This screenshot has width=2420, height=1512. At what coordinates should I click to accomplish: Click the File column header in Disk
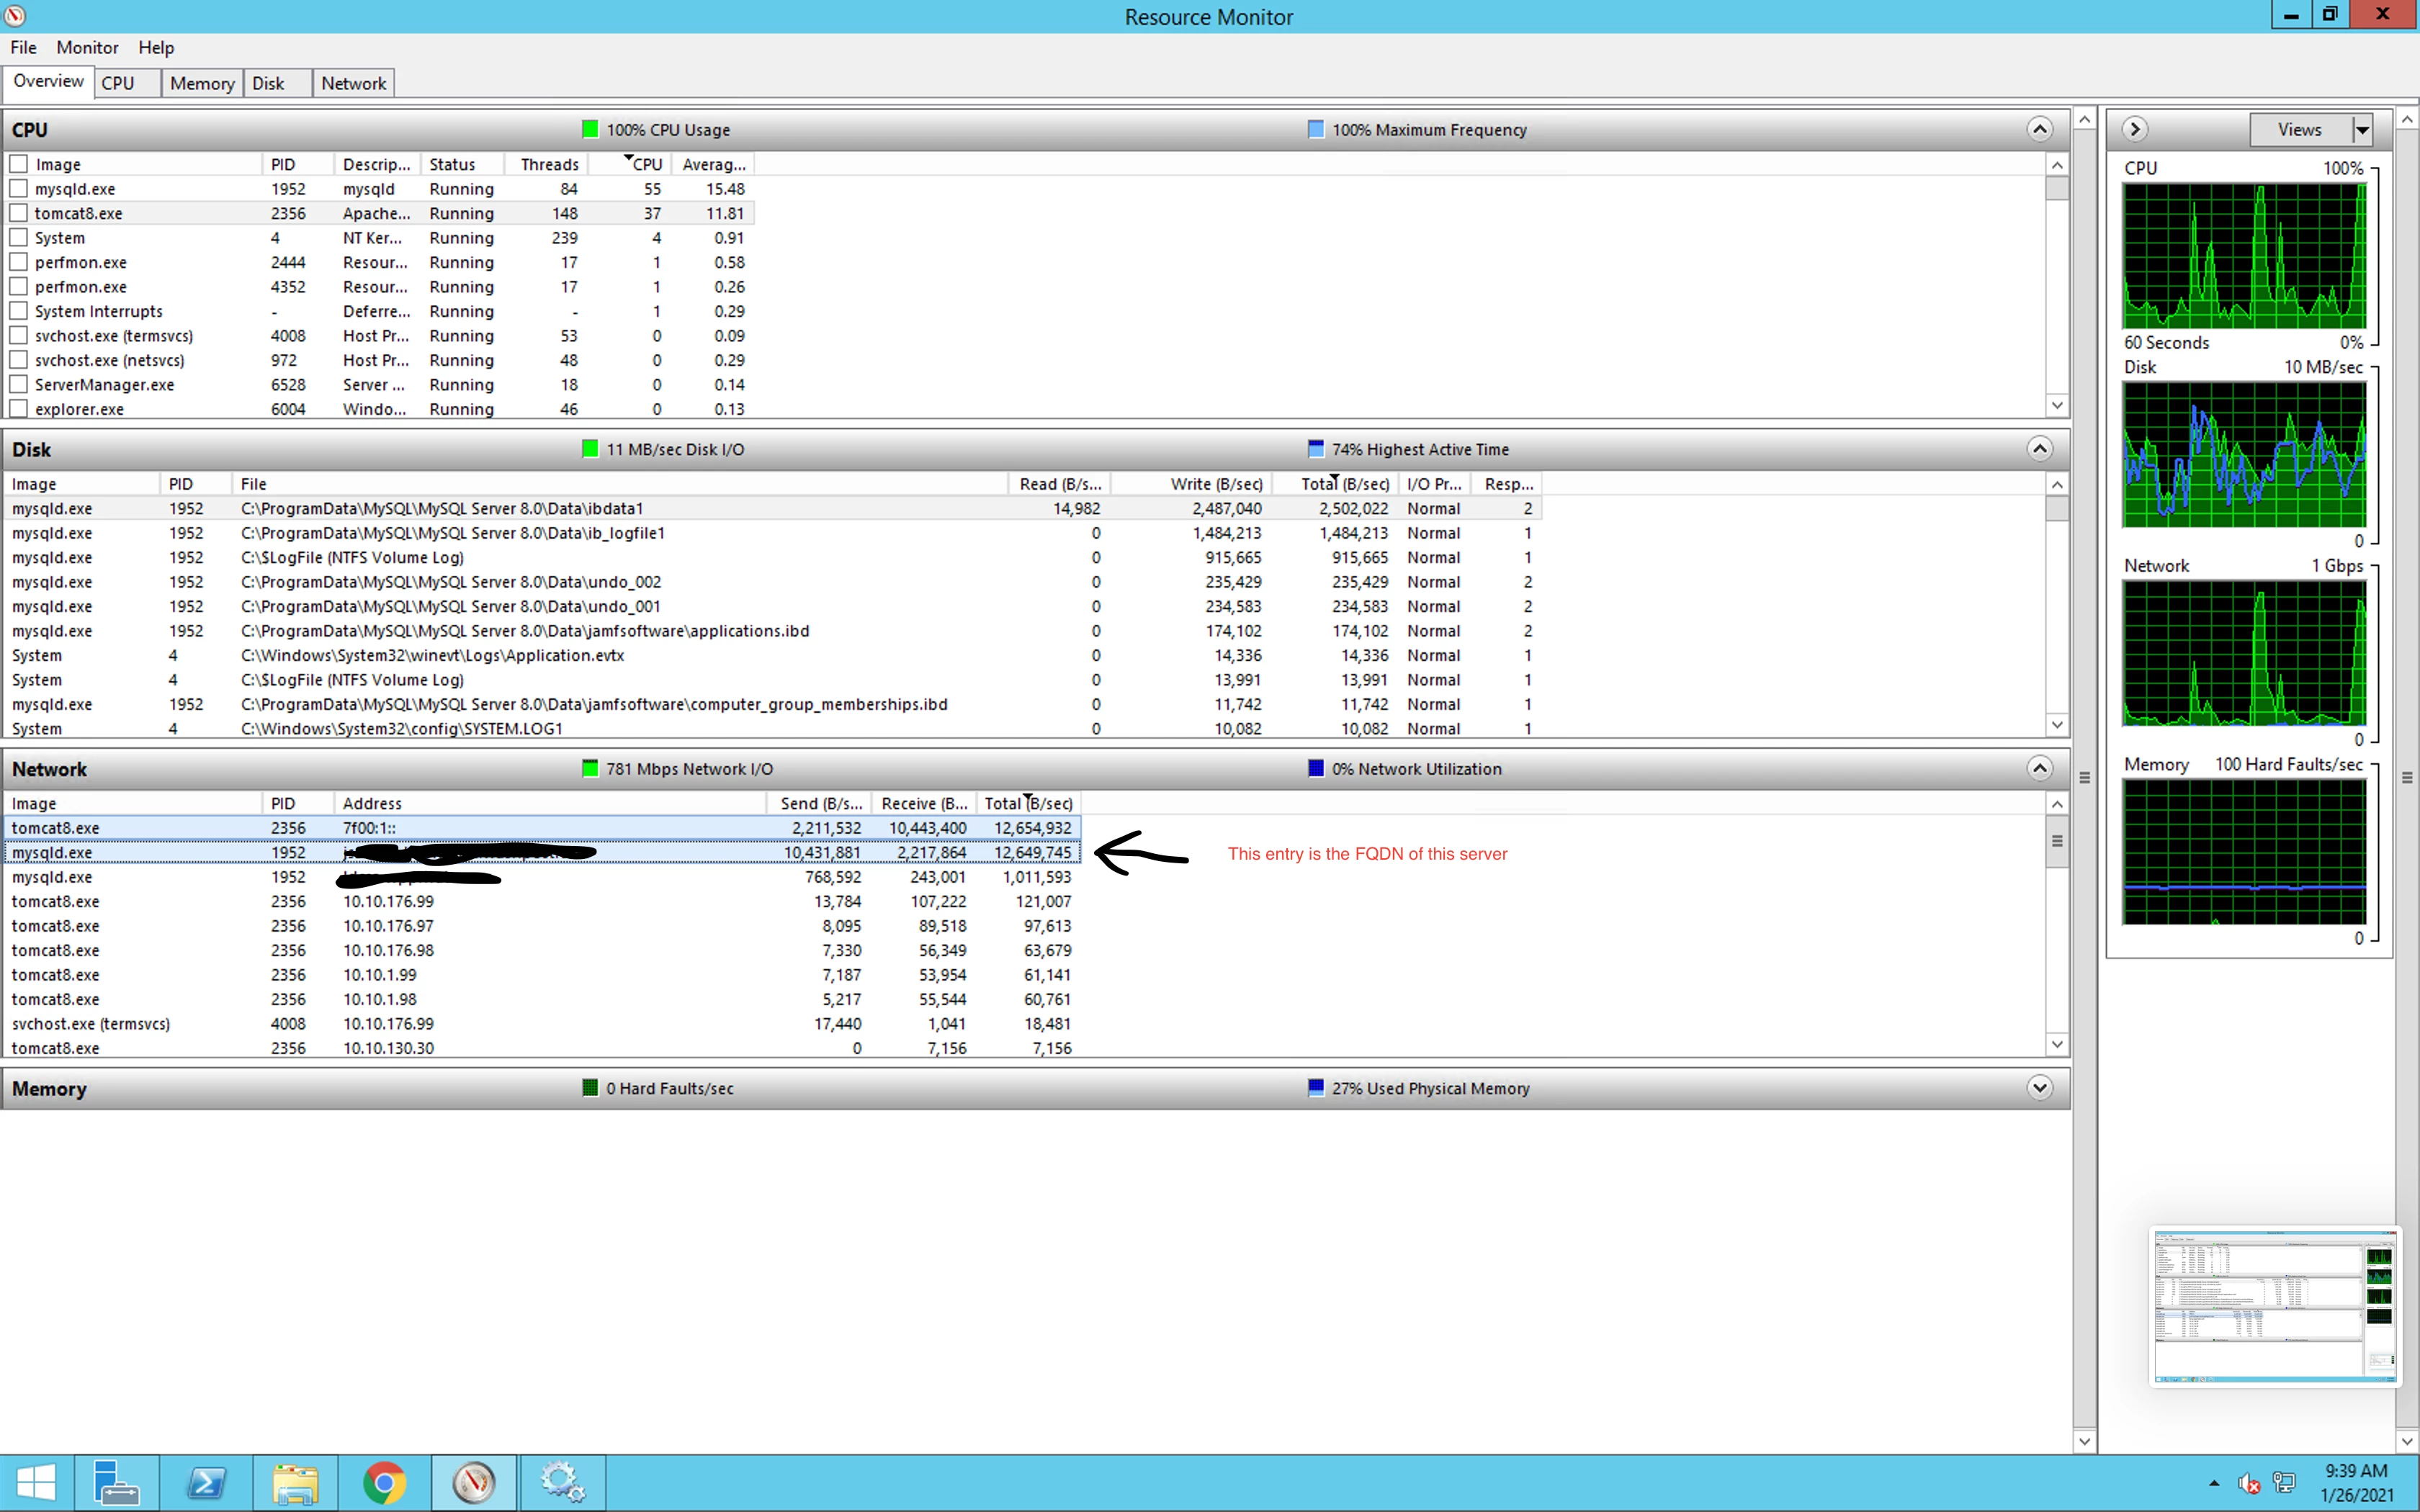point(620,484)
